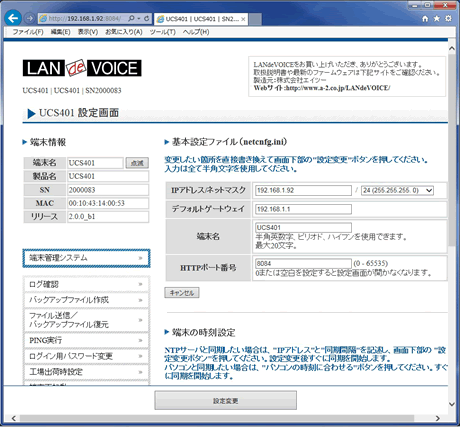Viewport: 460px width, 427px height.
Task: Open the ファイル(F) menu
Action: tap(28, 32)
